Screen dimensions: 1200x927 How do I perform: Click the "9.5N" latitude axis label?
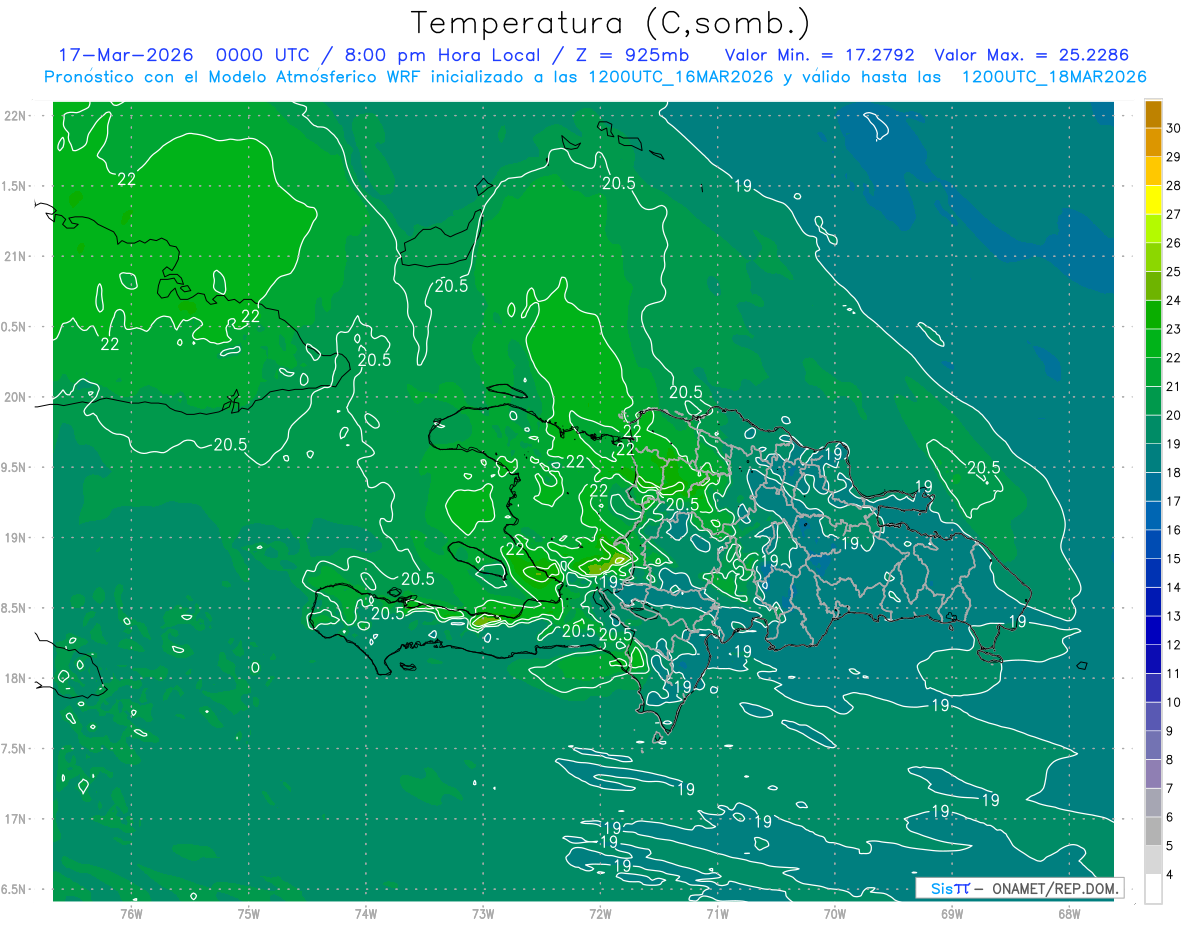point(15,467)
